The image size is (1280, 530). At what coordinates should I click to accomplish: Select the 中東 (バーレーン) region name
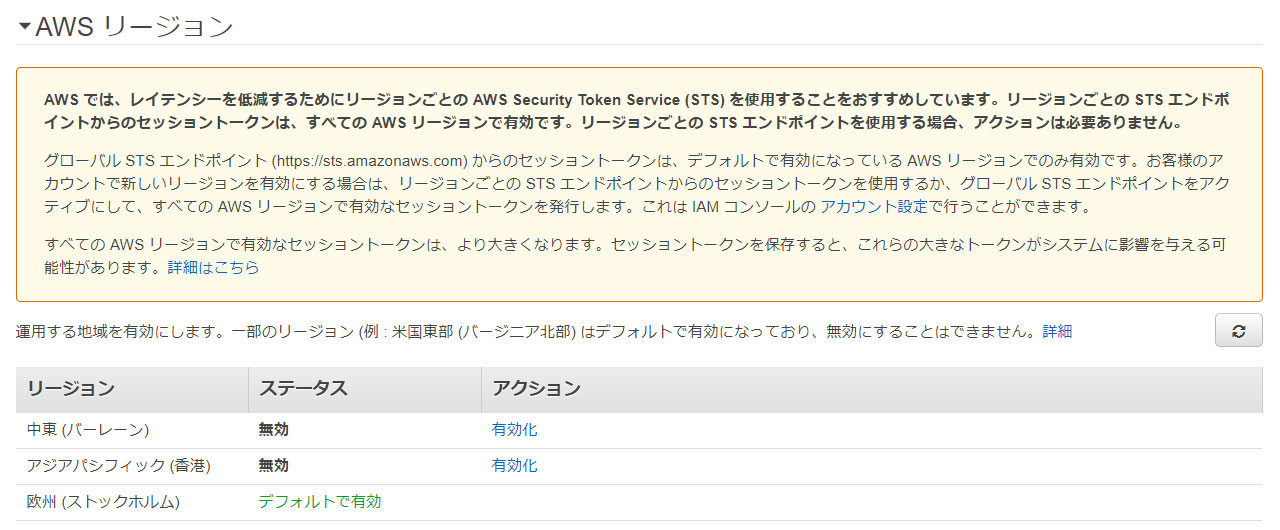[88, 430]
